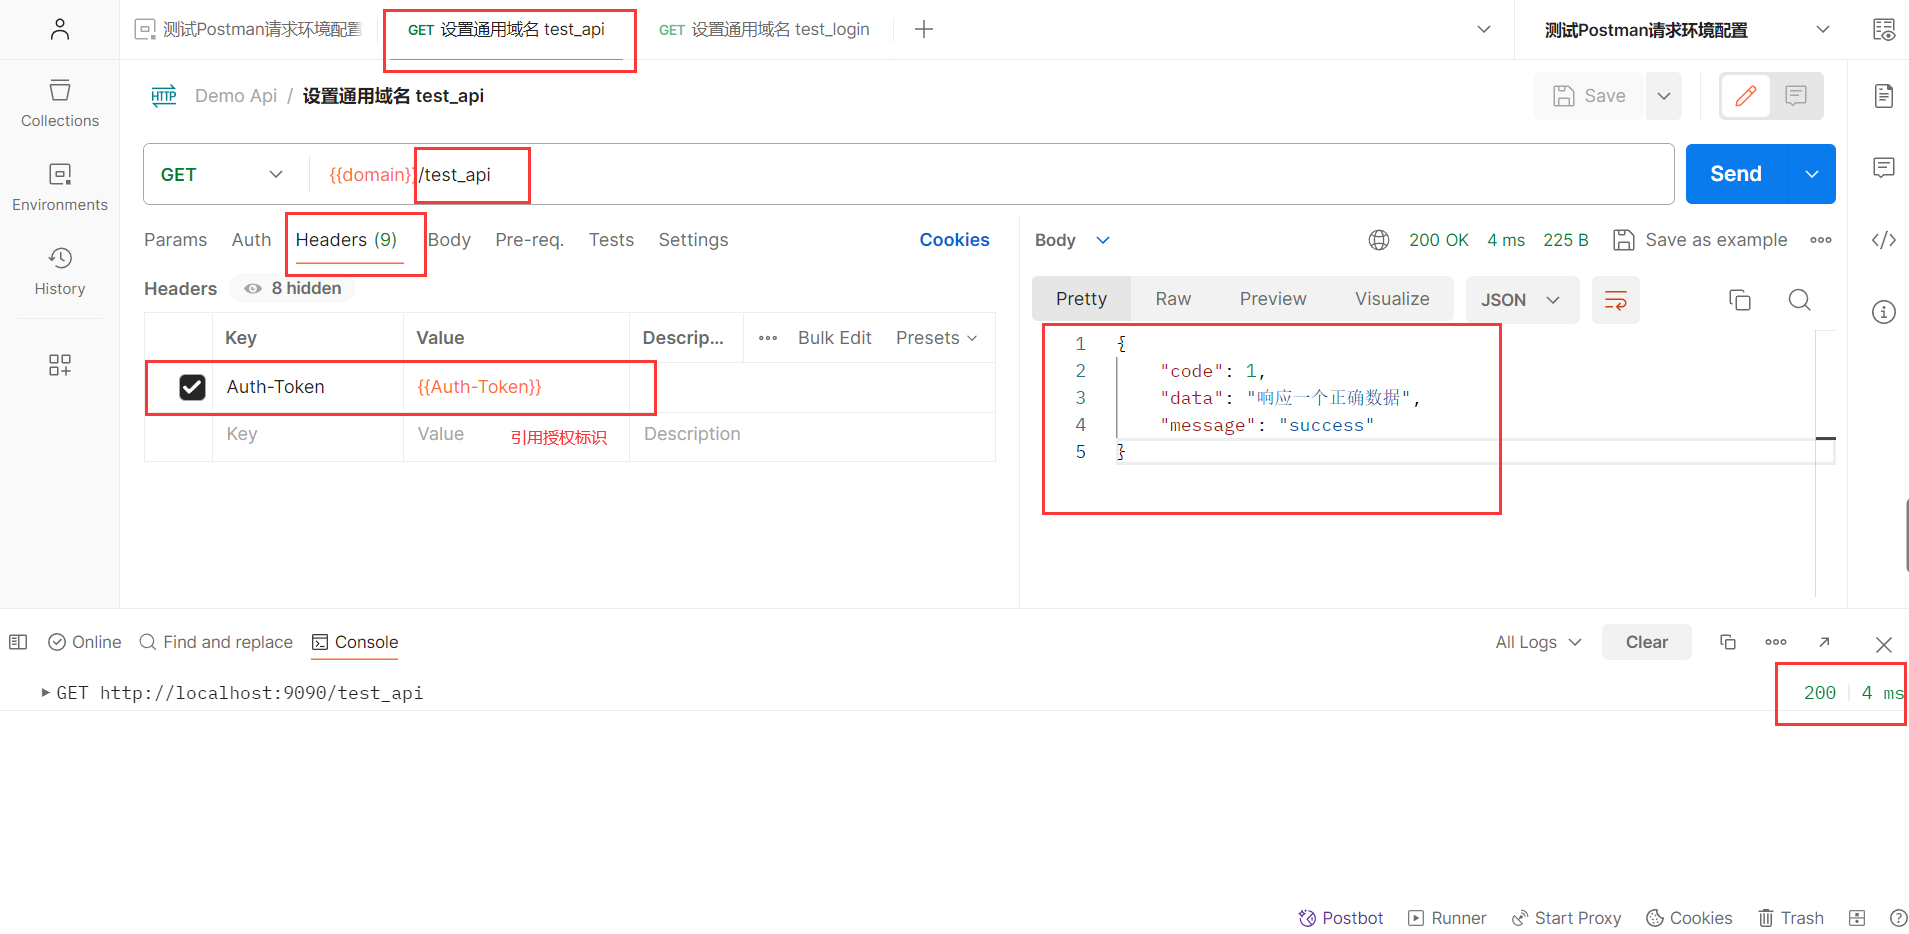The image size is (1909, 934).
Task: Open the environment quick look icon
Action: point(1884,30)
